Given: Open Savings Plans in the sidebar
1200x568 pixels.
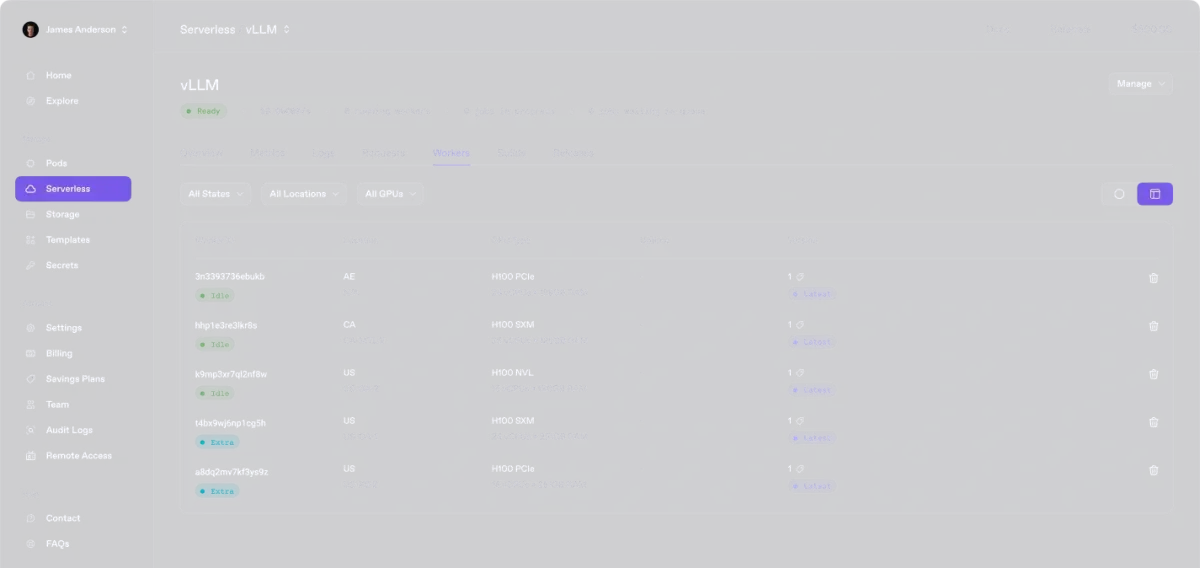Looking at the screenshot, I should pyautogui.click(x=73, y=379).
